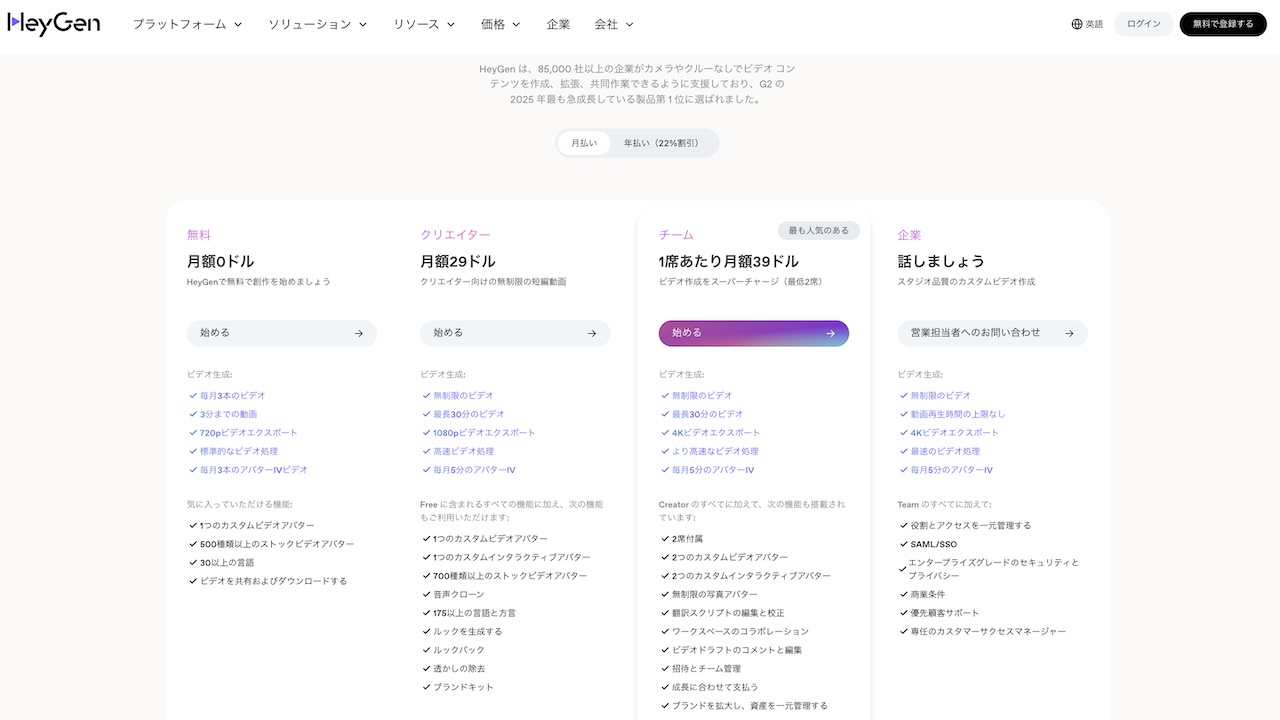This screenshot has width=1280, height=720.
Task: Open the 企業 nav item
Action: point(558,24)
